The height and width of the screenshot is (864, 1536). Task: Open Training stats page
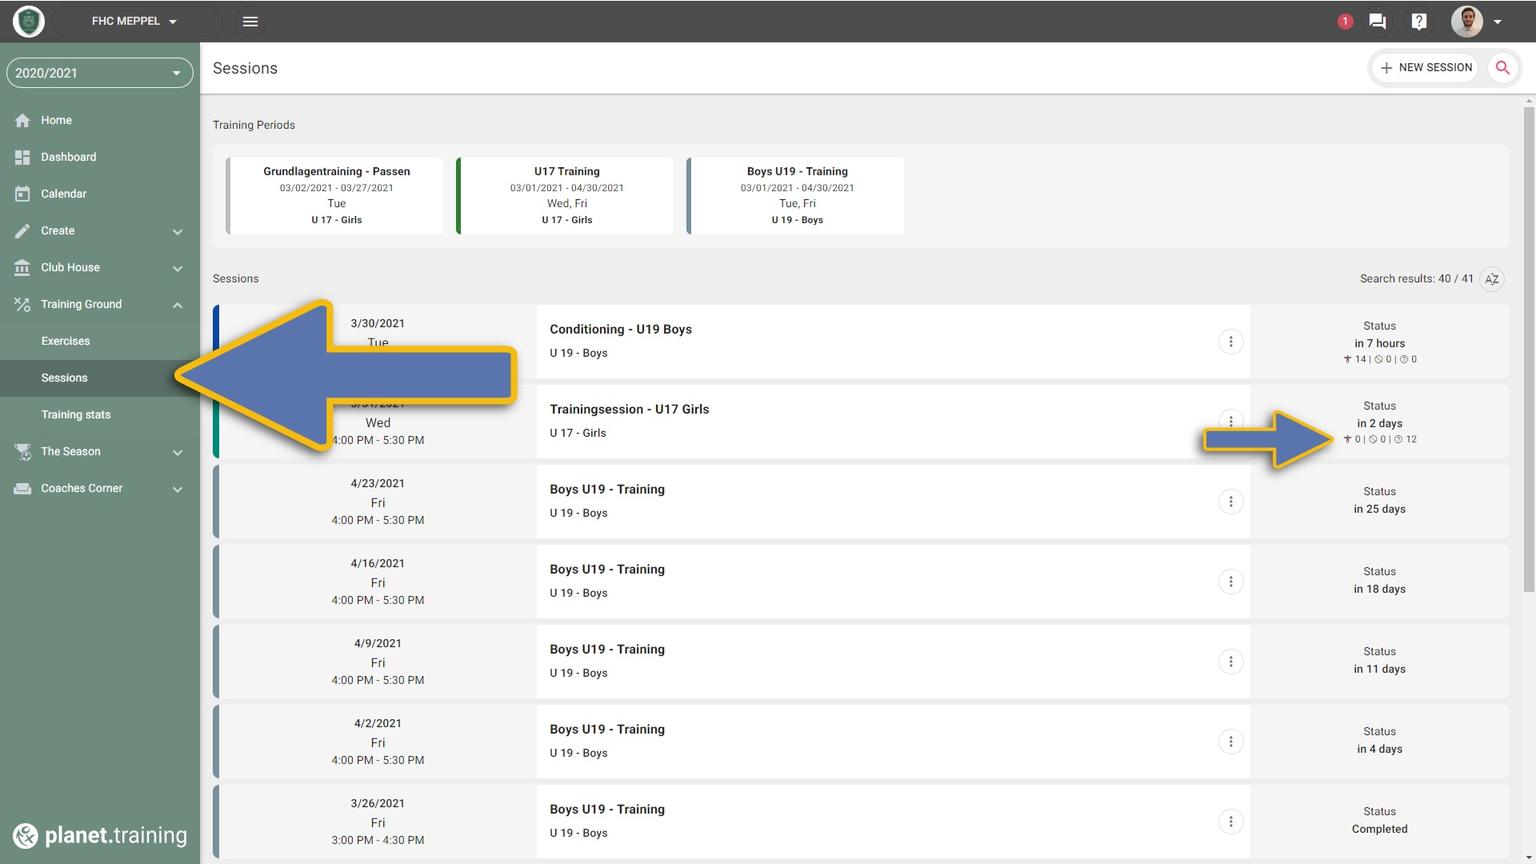pos(76,415)
